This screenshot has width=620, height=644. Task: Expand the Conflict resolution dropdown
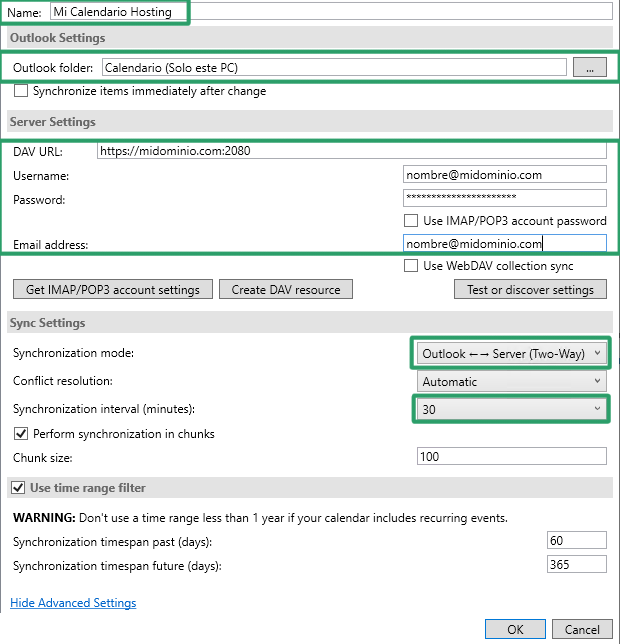511,381
